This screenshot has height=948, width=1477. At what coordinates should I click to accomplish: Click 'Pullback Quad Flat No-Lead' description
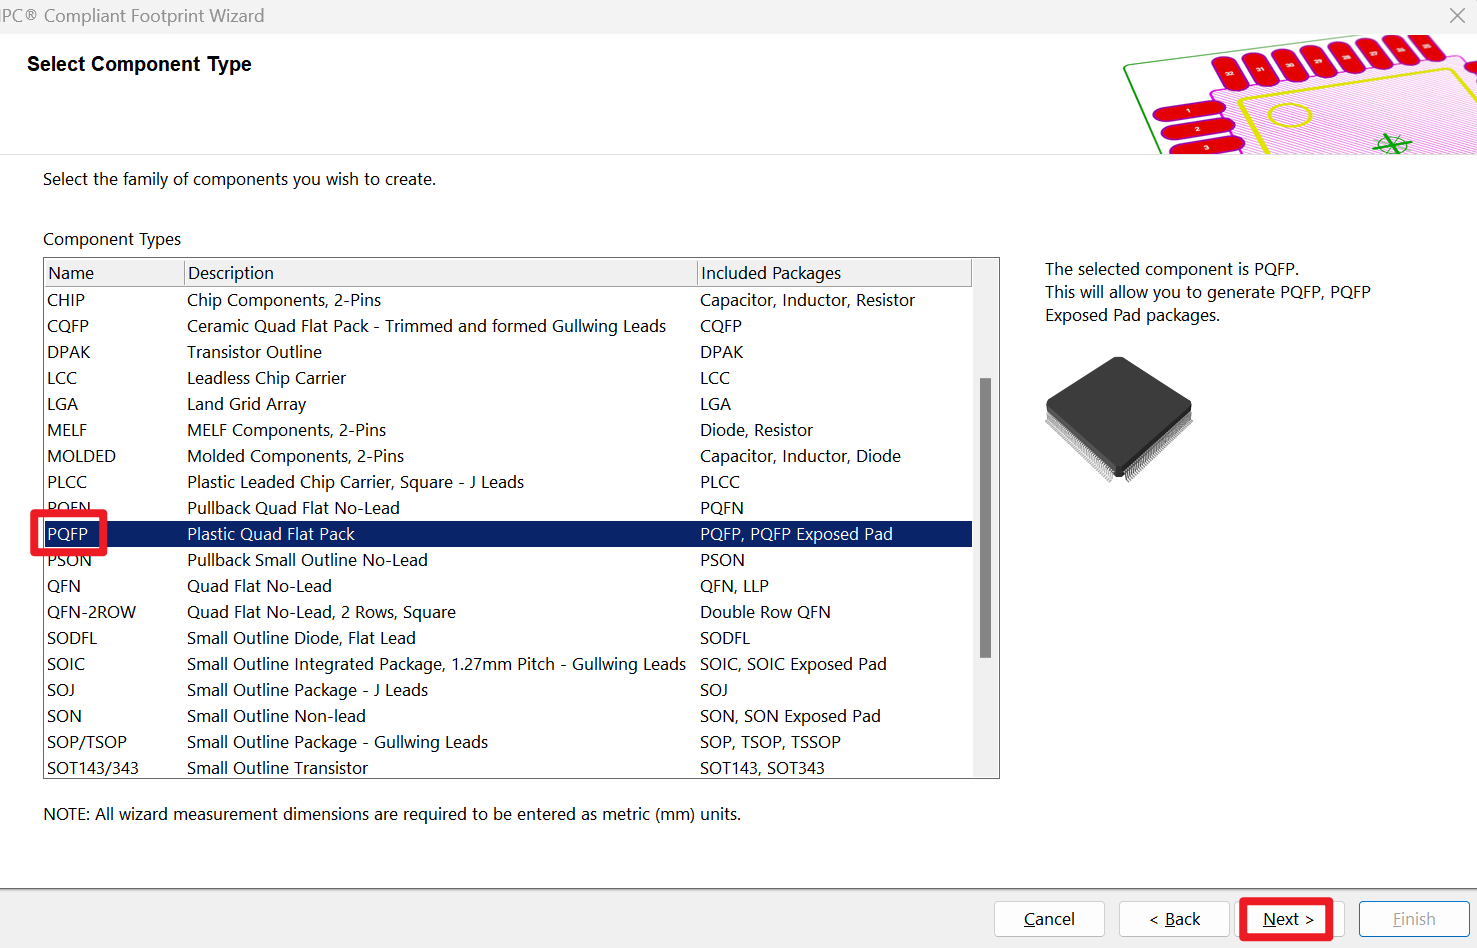(293, 508)
